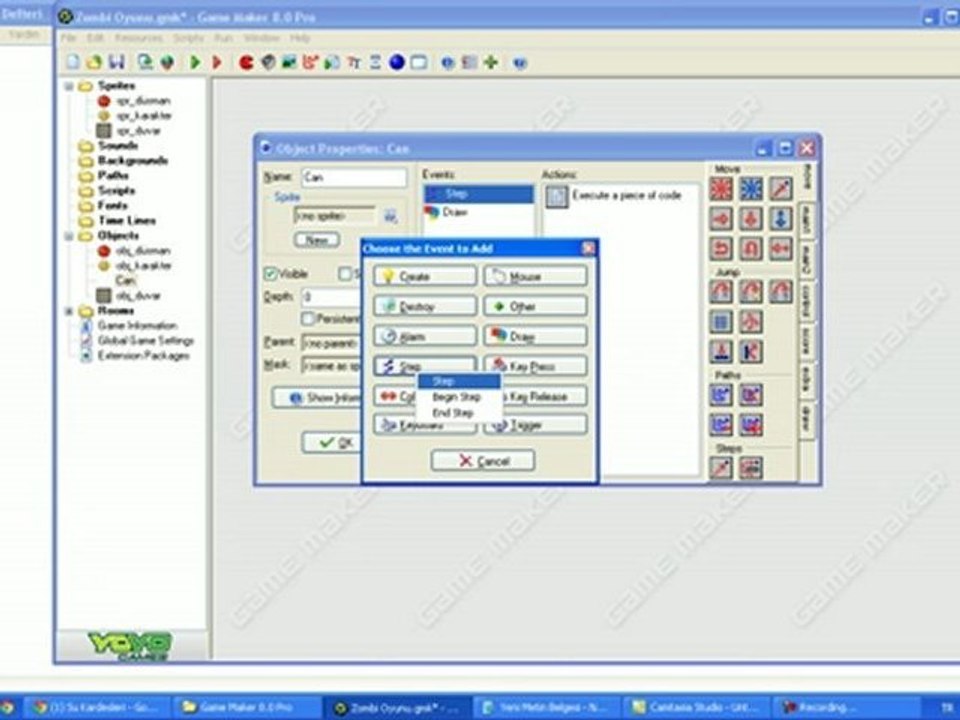Open the Resources menu

(x=139, y=38)
